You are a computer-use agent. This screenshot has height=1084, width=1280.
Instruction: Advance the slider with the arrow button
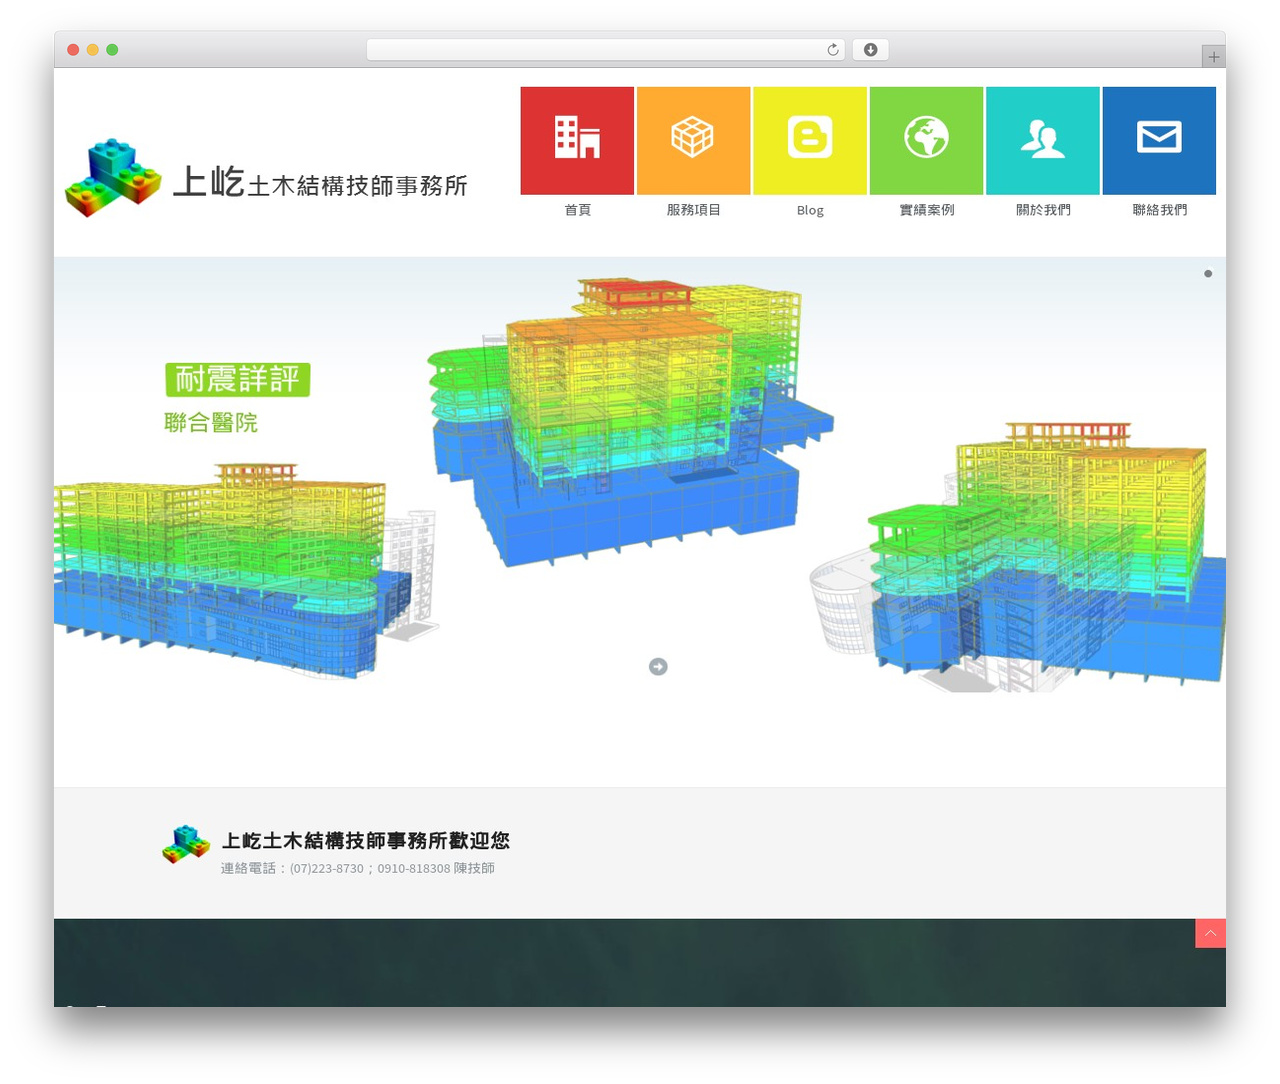658,667
